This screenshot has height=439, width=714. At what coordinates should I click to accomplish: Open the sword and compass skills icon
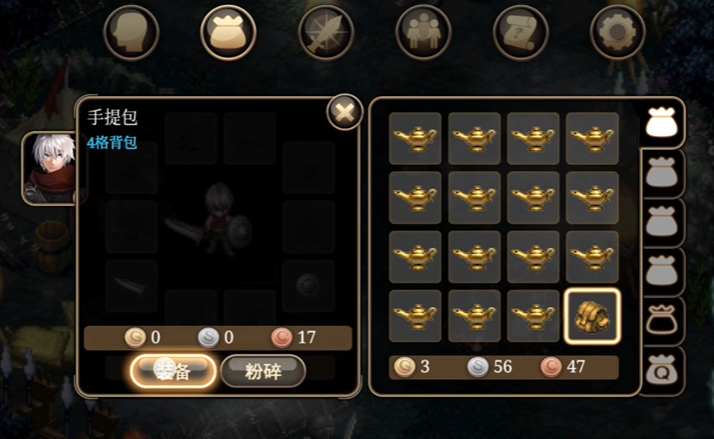point(326,33)
